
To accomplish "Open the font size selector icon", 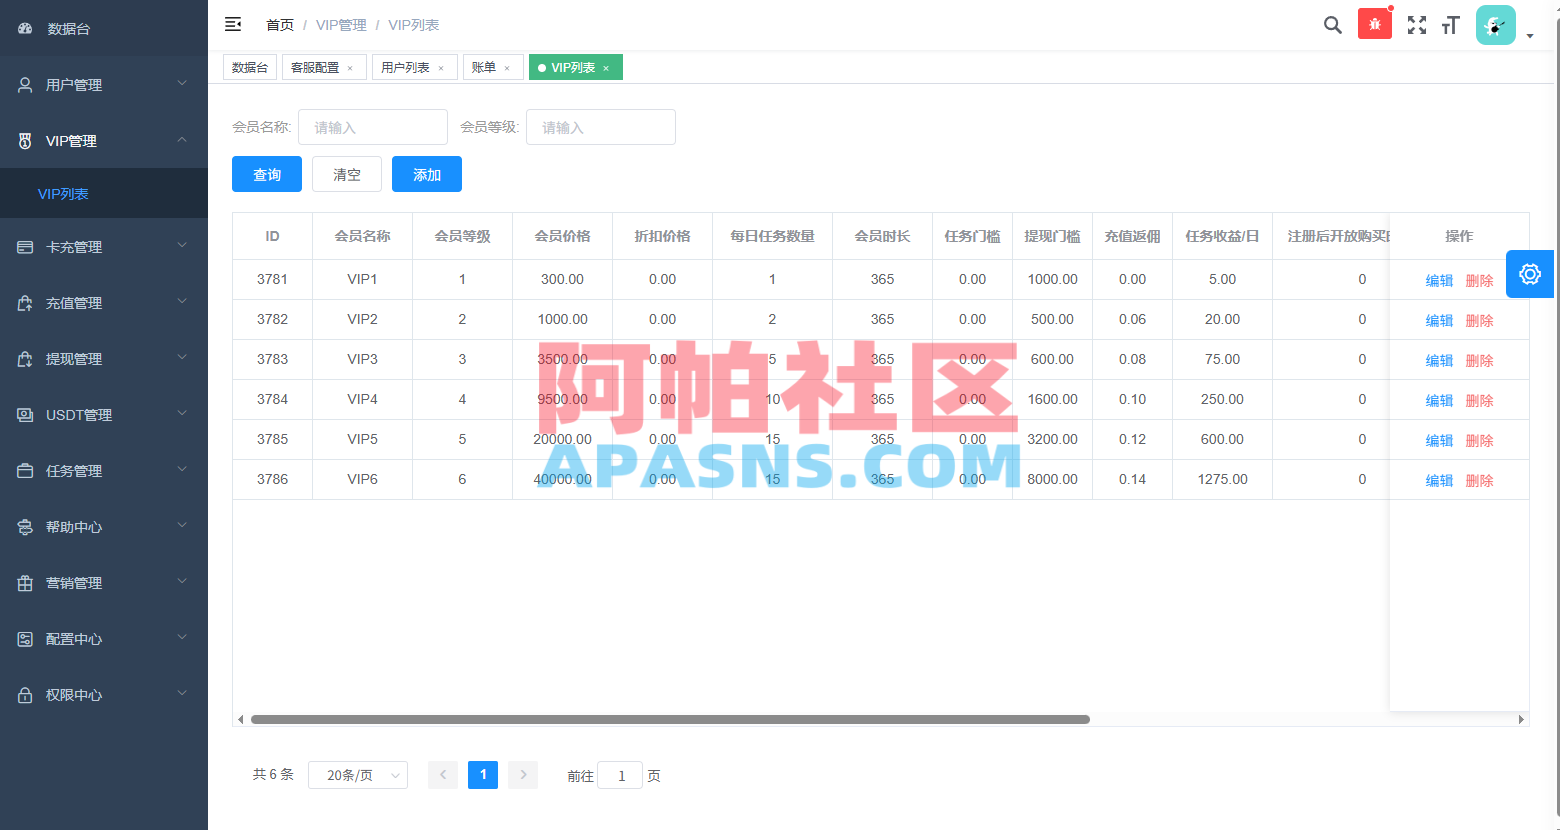I will pos(1451,25).
